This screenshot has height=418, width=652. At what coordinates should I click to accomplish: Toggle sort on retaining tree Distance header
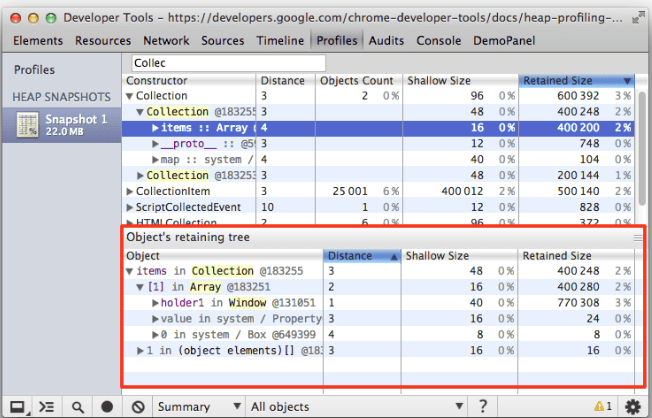[x=362, y=256]
